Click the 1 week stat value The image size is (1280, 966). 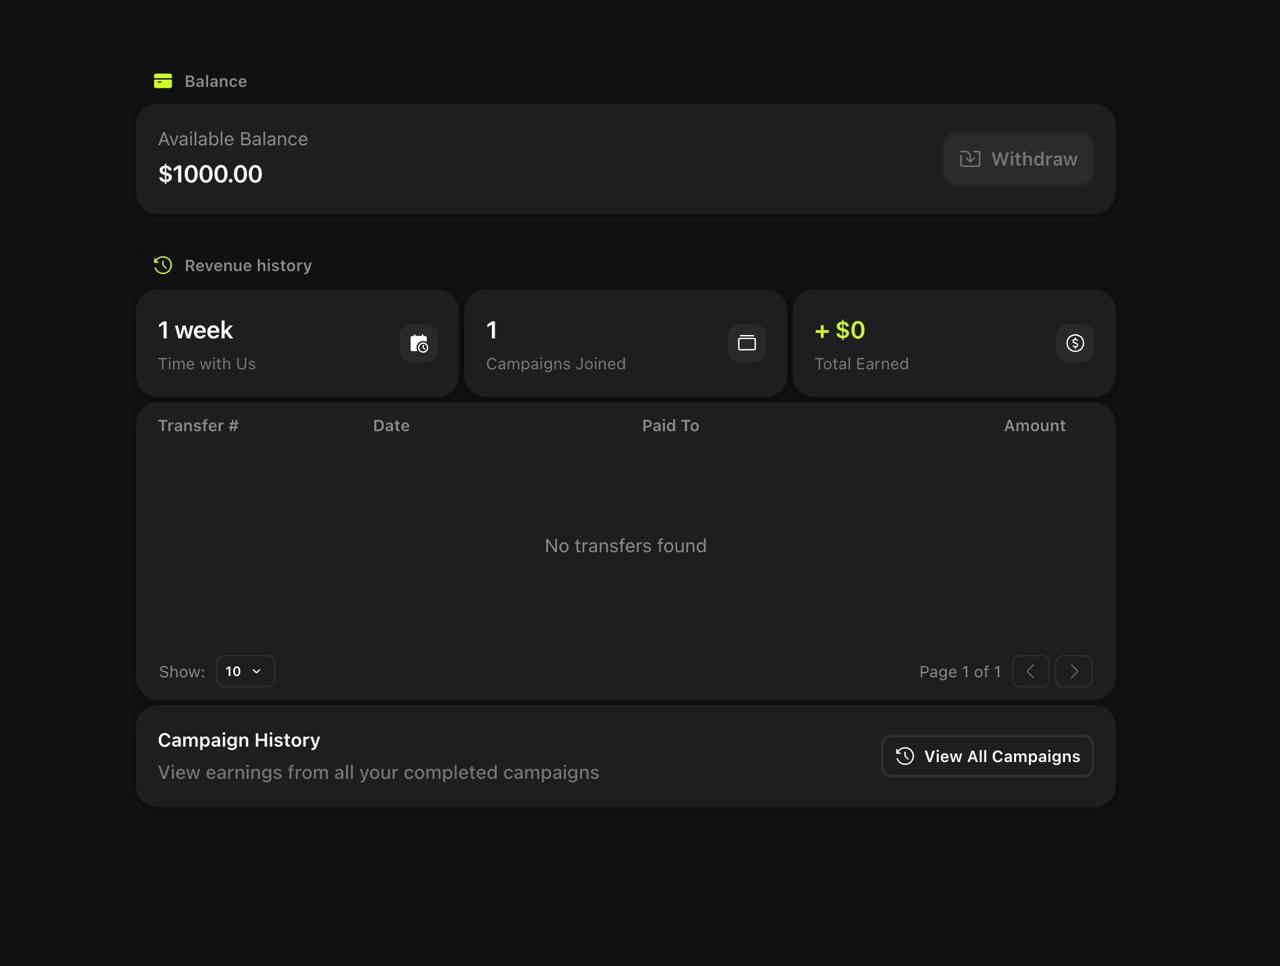pyautogui.click(x=195, y=330)
